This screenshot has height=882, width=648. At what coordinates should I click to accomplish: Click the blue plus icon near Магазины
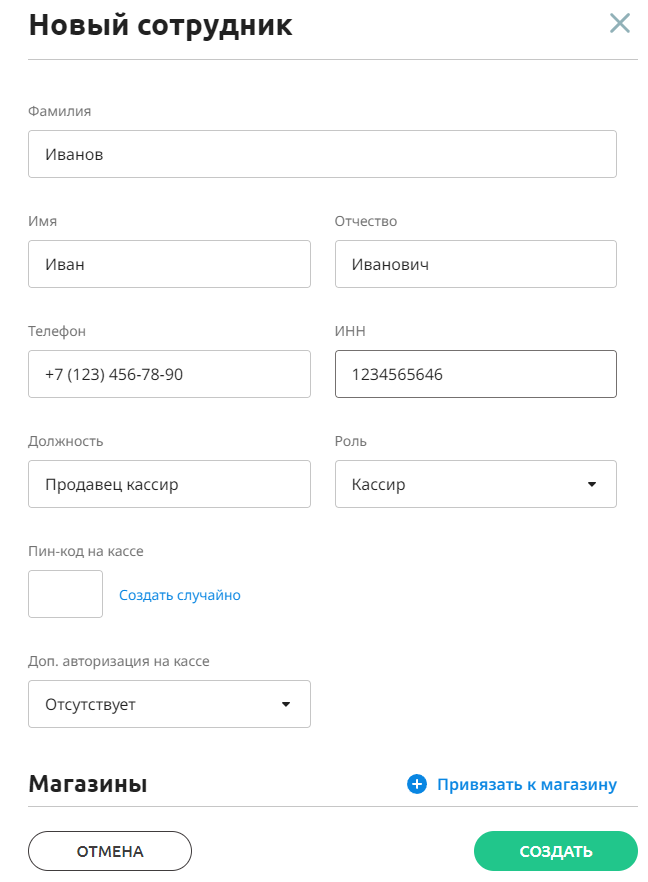(417, 784)
